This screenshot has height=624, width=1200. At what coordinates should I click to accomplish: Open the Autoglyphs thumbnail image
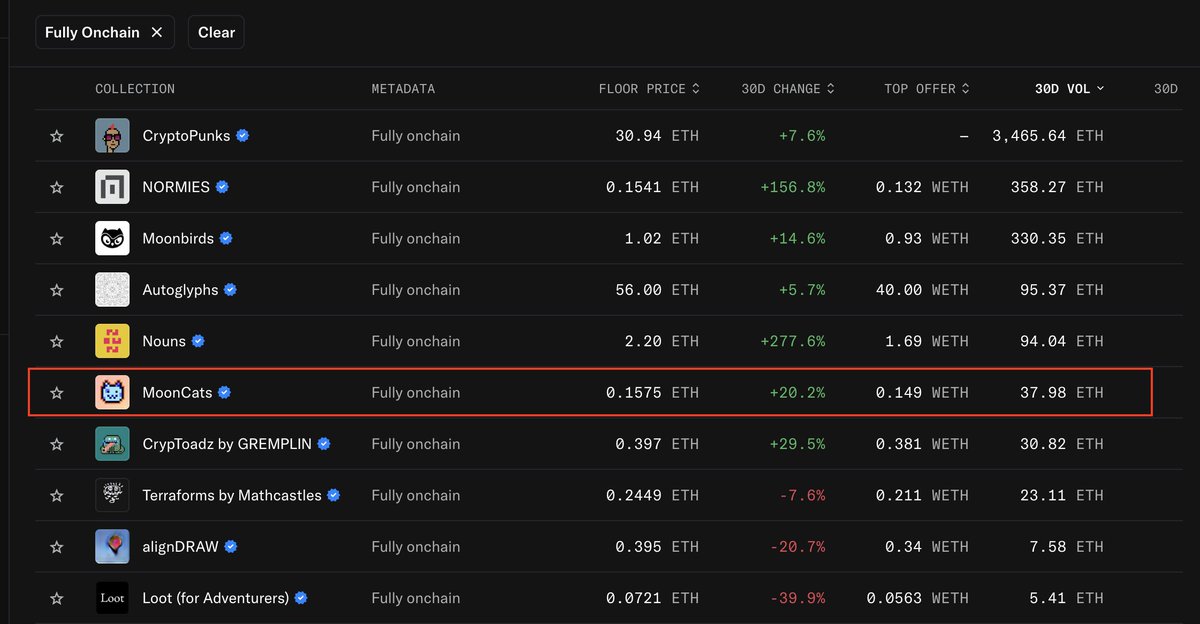(112, 290)
